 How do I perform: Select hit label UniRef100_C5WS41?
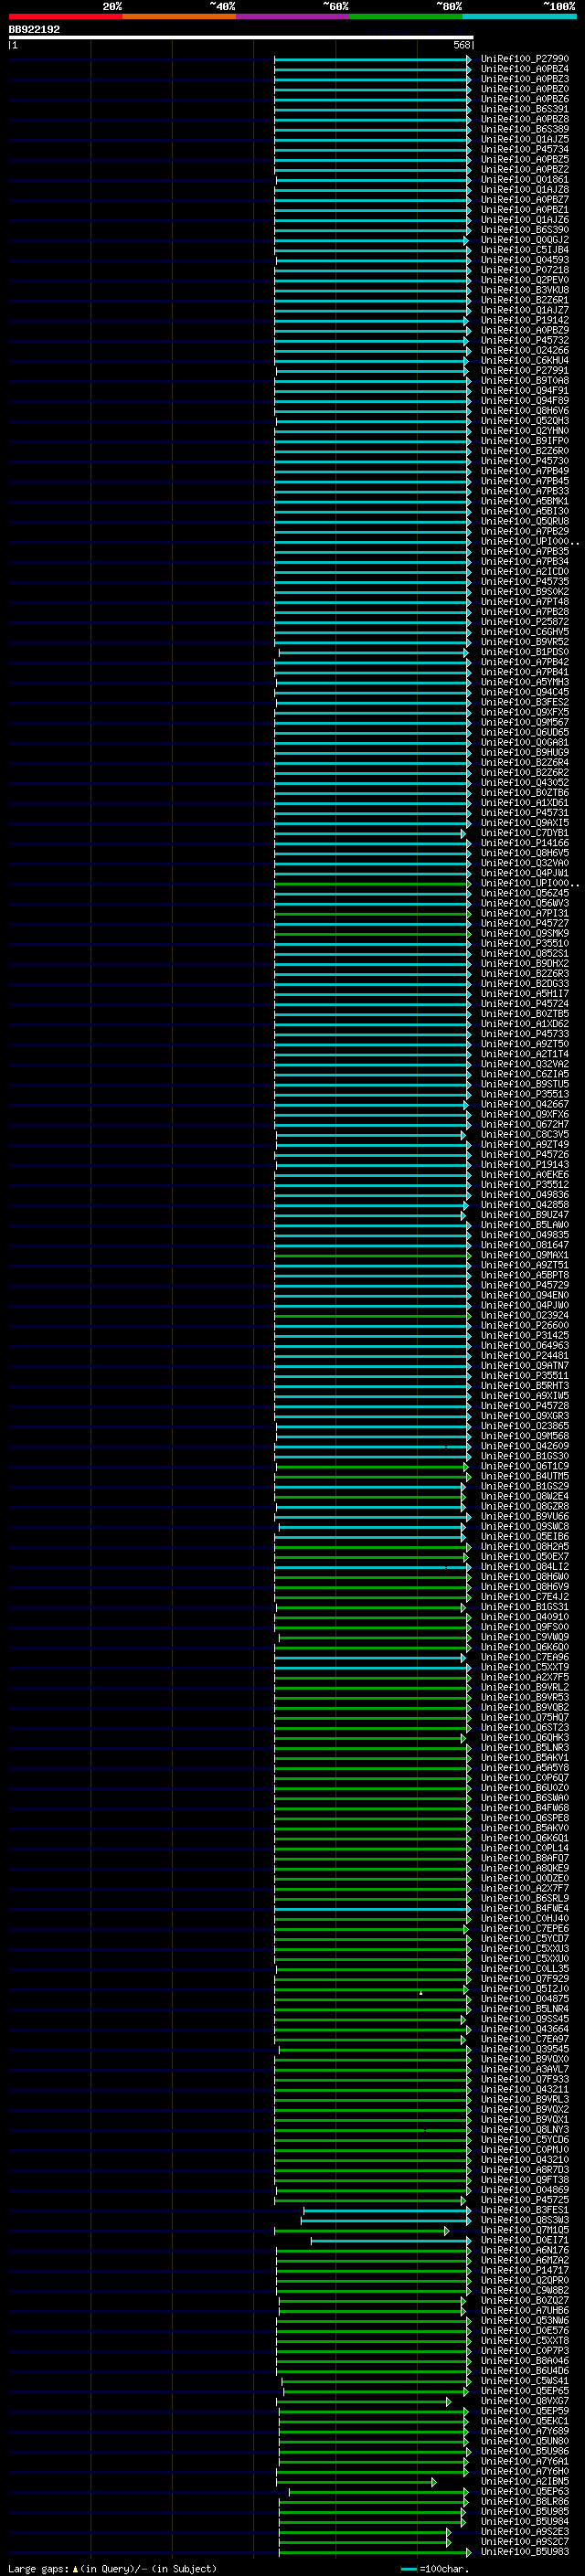coord(524,2381)
